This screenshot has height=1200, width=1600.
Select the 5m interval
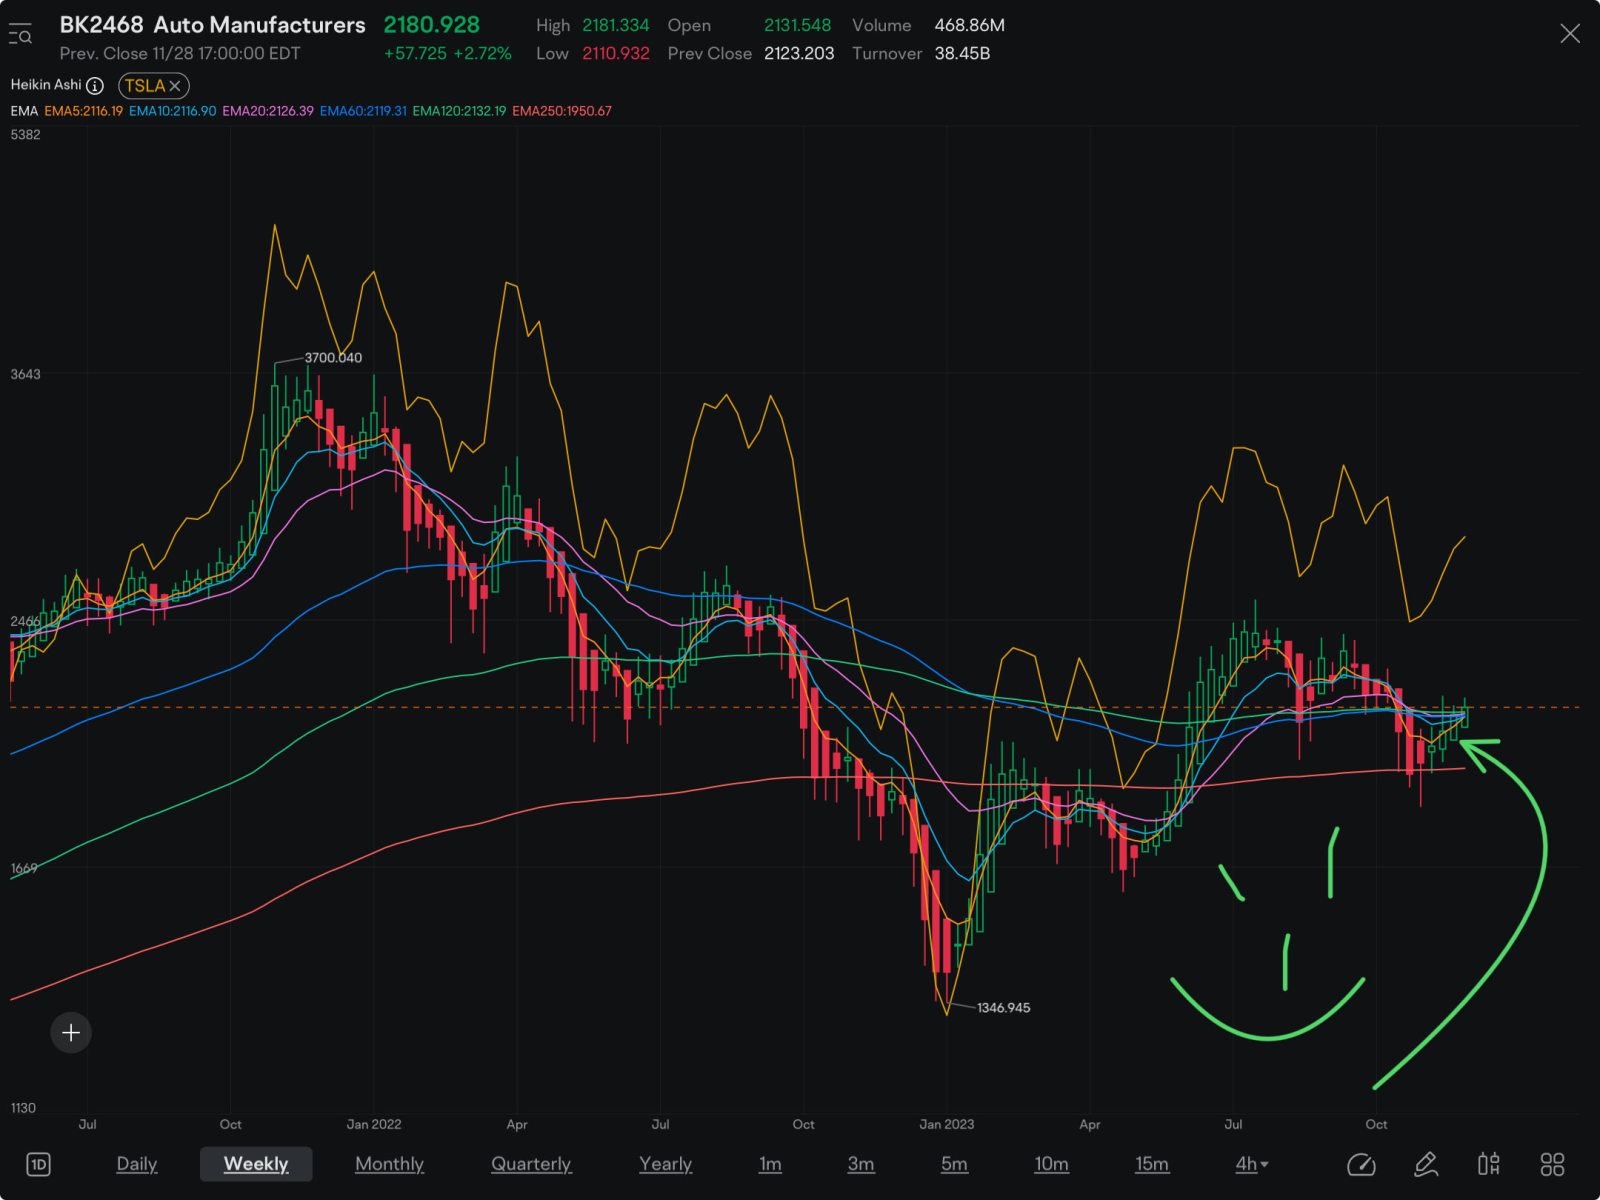click(954, 1164)
